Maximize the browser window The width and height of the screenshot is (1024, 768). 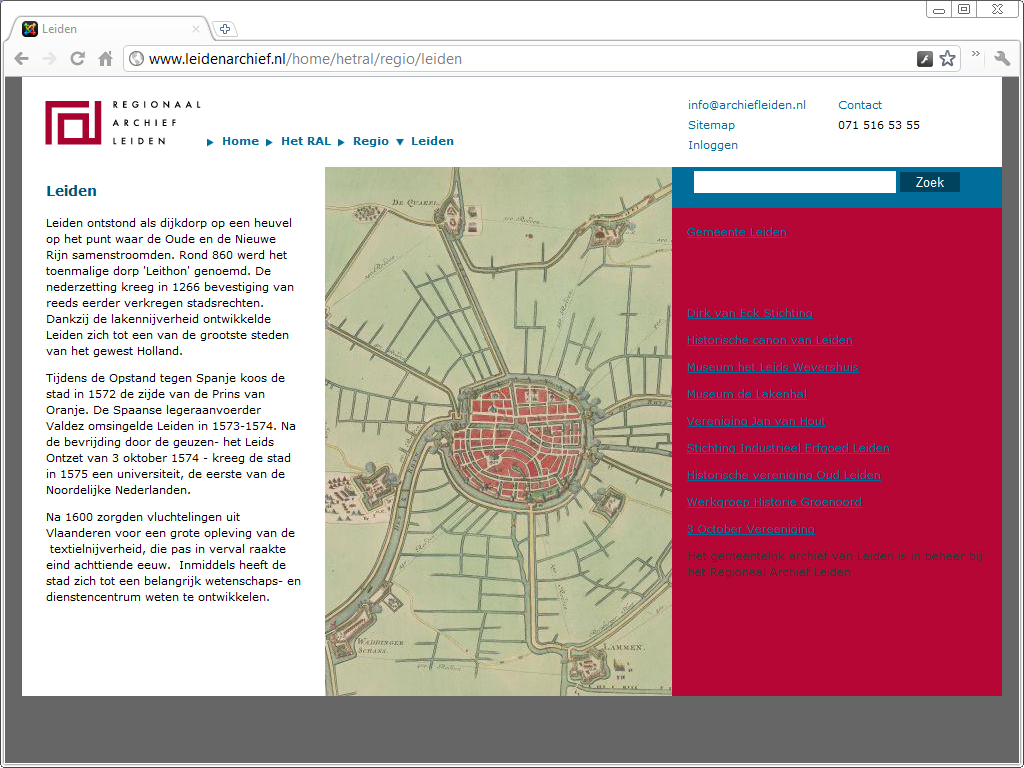tap(963, 9)
